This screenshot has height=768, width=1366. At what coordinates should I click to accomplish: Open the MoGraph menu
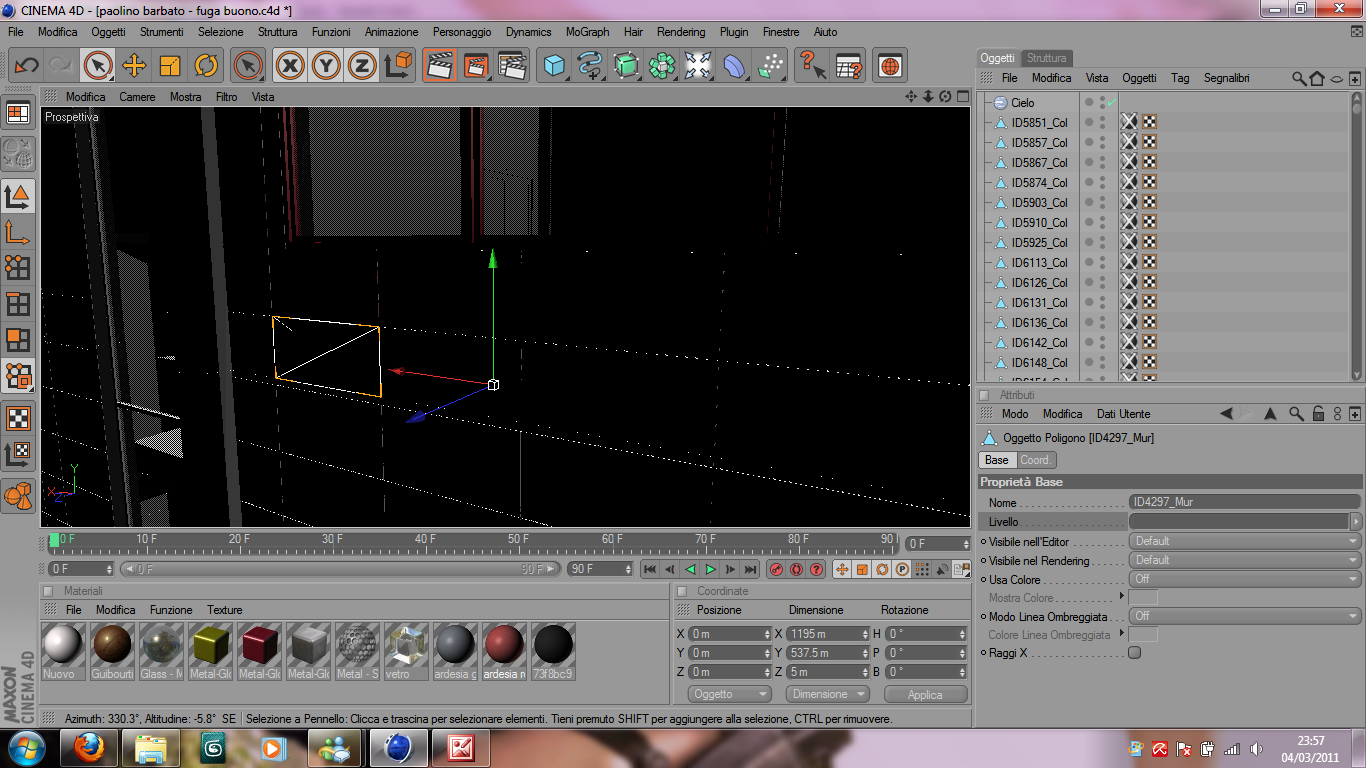[x=587, y=32]
